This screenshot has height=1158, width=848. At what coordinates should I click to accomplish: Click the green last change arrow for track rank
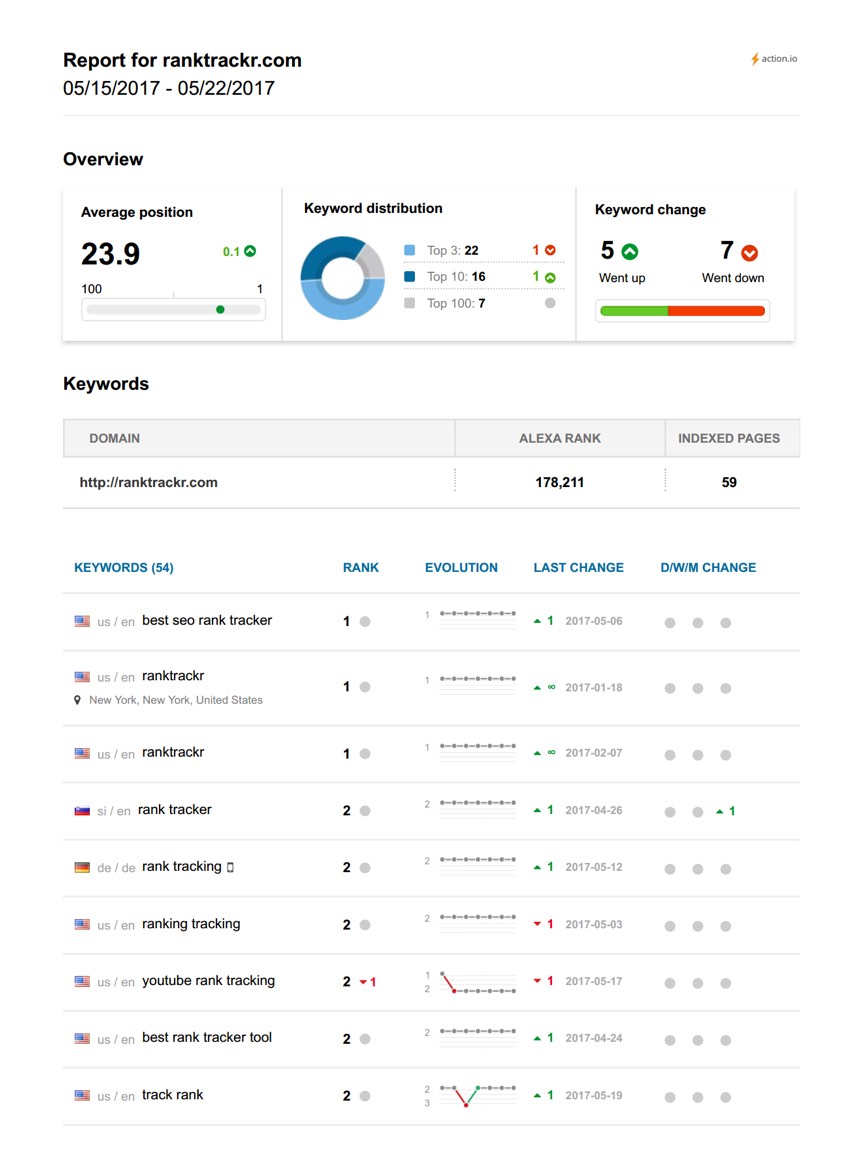click(x=537, y=1096)
